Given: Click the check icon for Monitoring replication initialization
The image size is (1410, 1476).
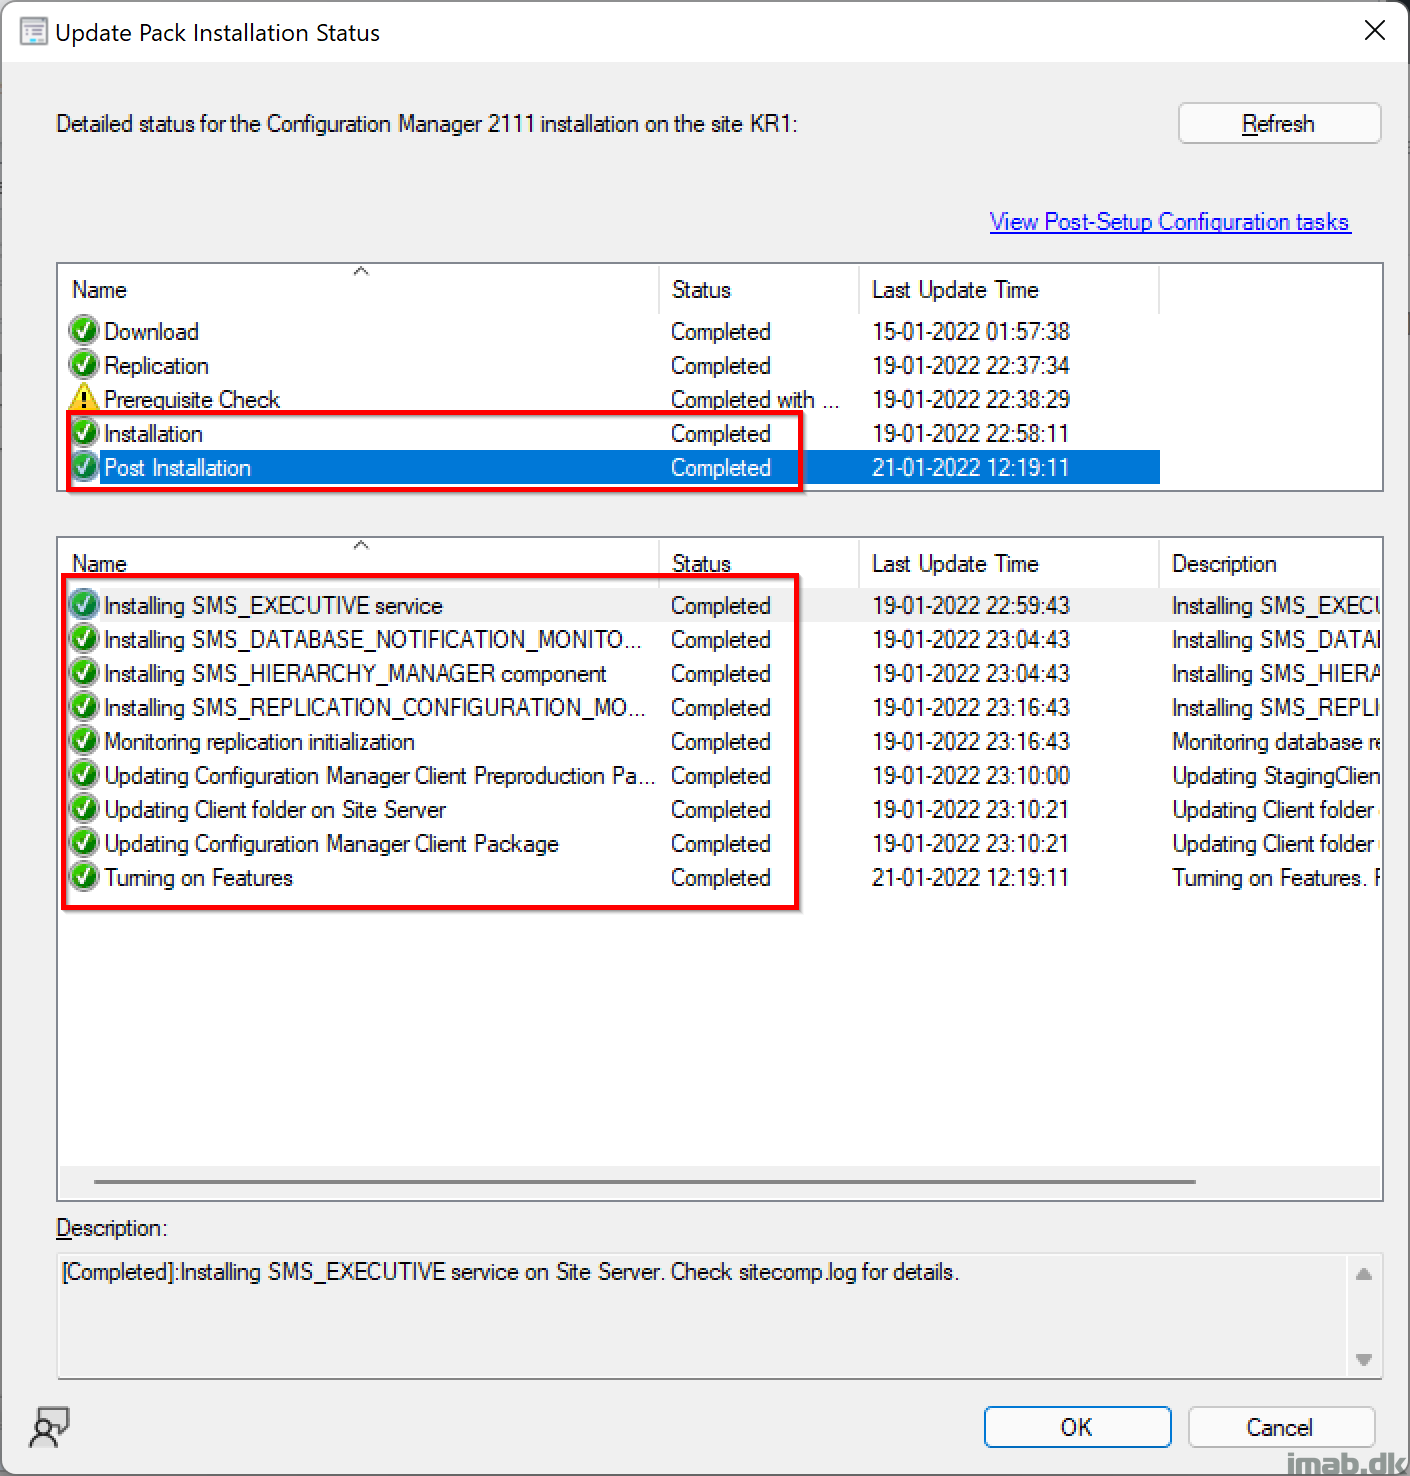Looking at the screenshot, I should click(84, 740).
